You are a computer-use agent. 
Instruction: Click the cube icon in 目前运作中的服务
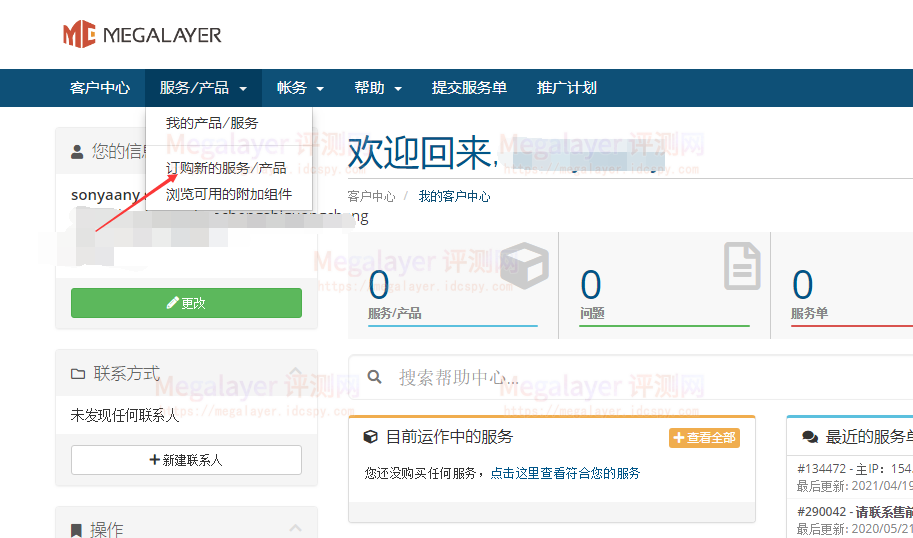pyautogui.click(x=370, y=437)
